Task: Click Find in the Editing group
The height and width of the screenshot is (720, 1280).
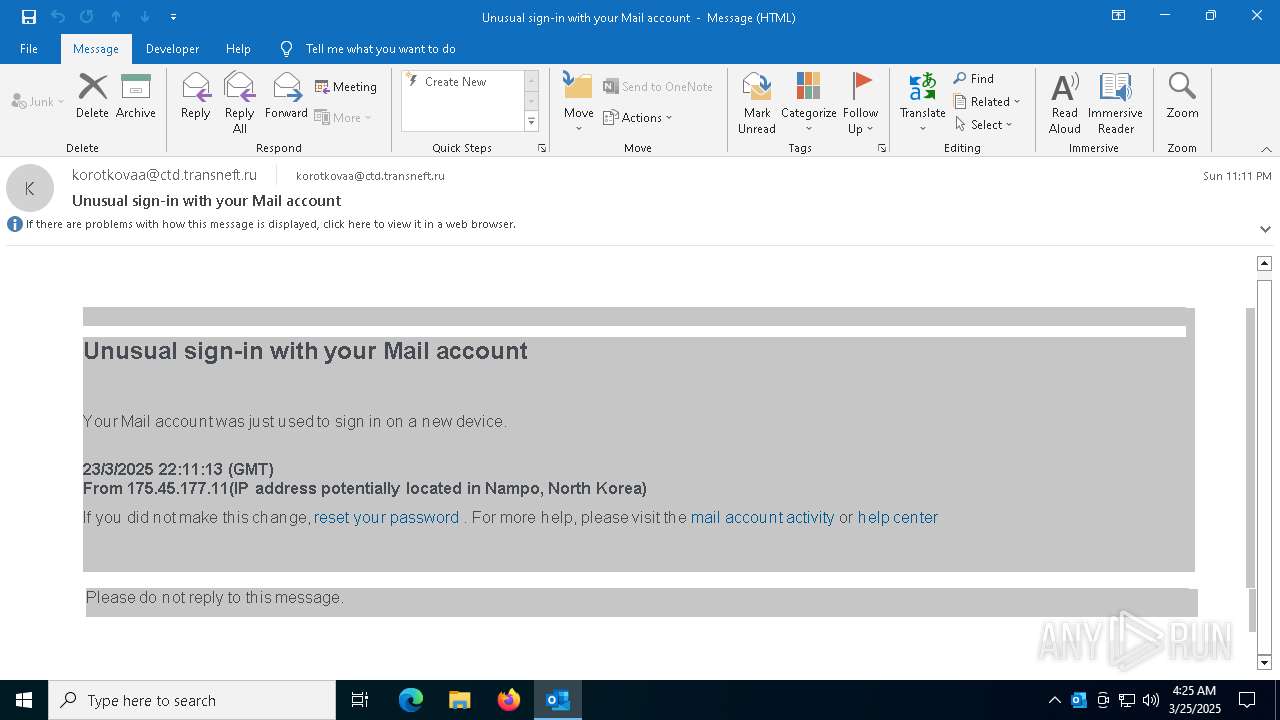Action: 974,78
